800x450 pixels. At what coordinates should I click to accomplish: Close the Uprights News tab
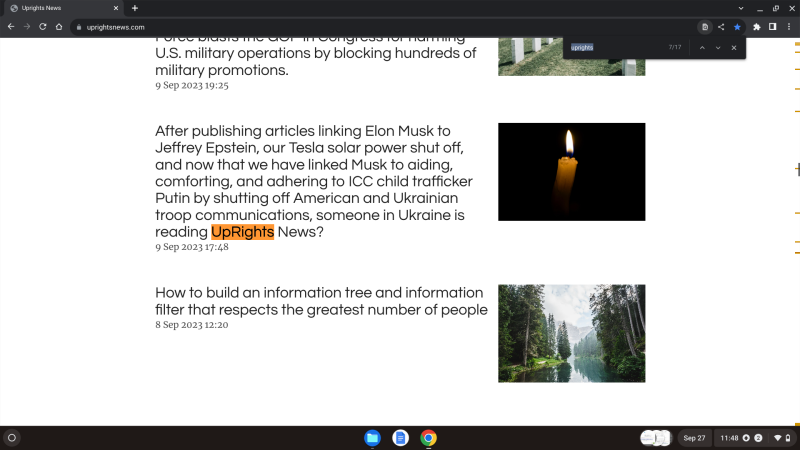[x=116, y=8]
